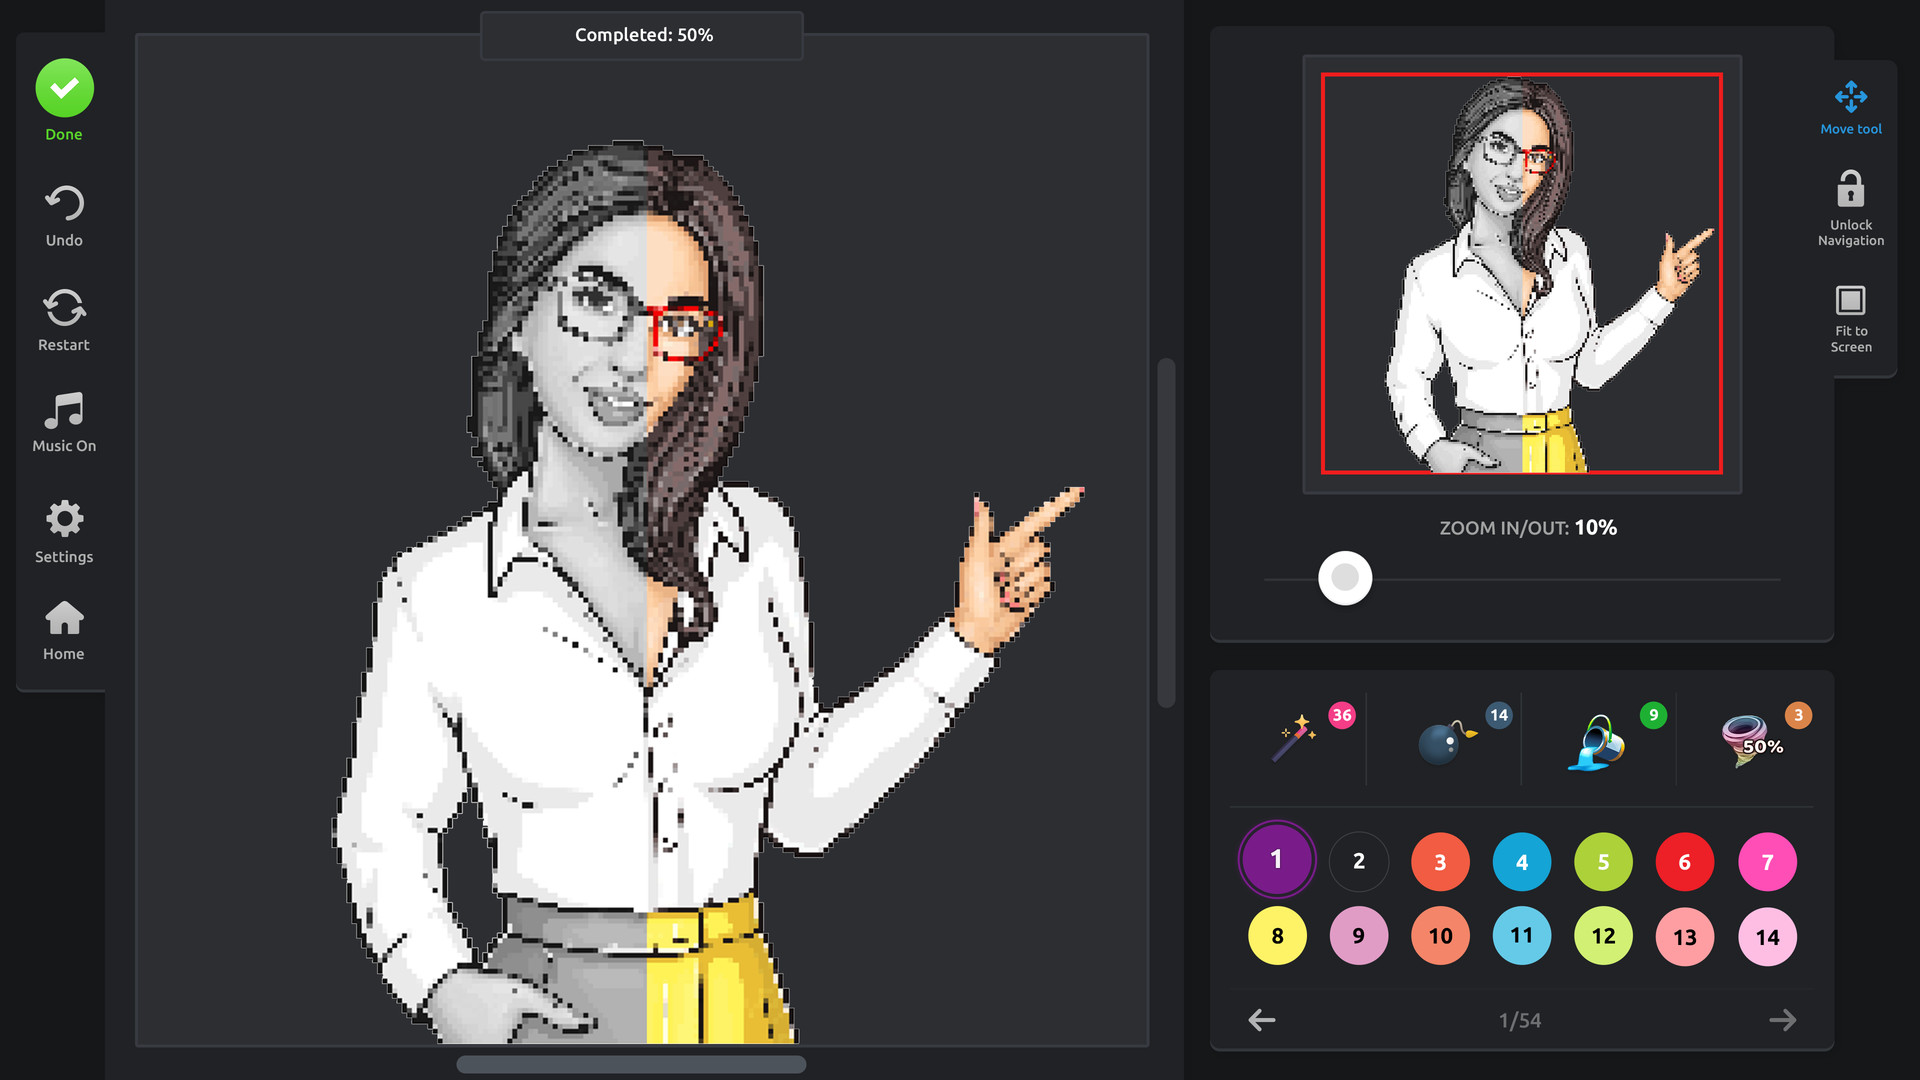Click the Done checkmark button
The height and width of the screenshot is (1080, 1920).
63,87
